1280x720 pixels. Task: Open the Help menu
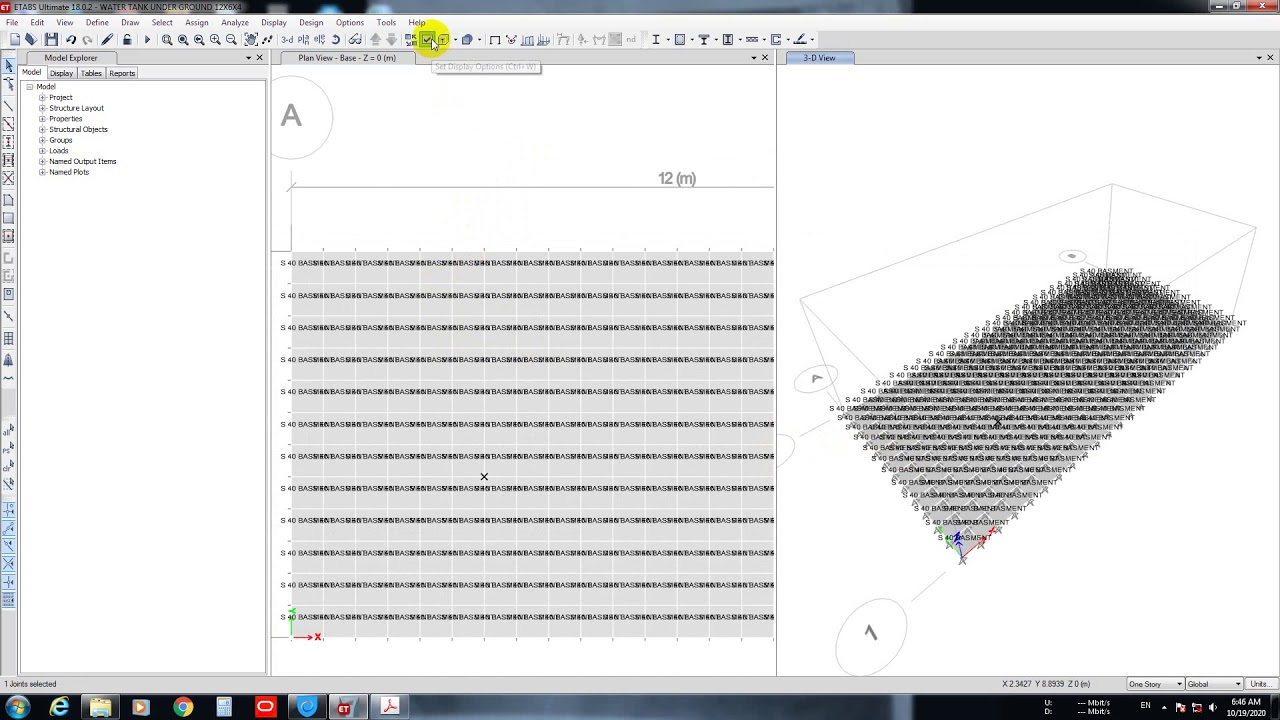417,22
